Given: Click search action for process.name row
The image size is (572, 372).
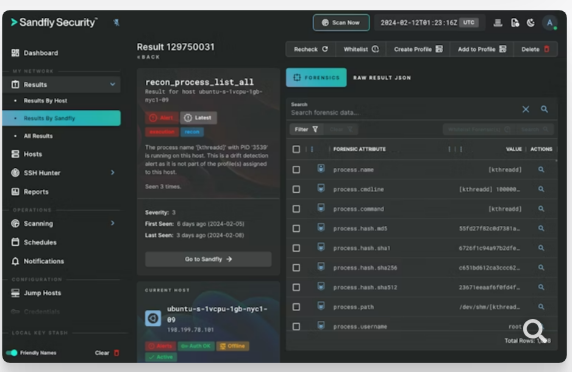Looking at the screenshot, I should point(541,170).
